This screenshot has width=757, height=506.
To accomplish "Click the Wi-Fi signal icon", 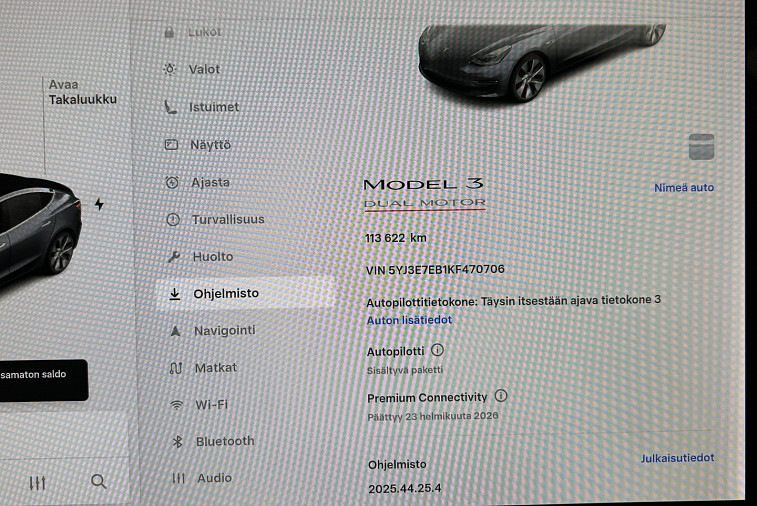I will coord(176,405).
